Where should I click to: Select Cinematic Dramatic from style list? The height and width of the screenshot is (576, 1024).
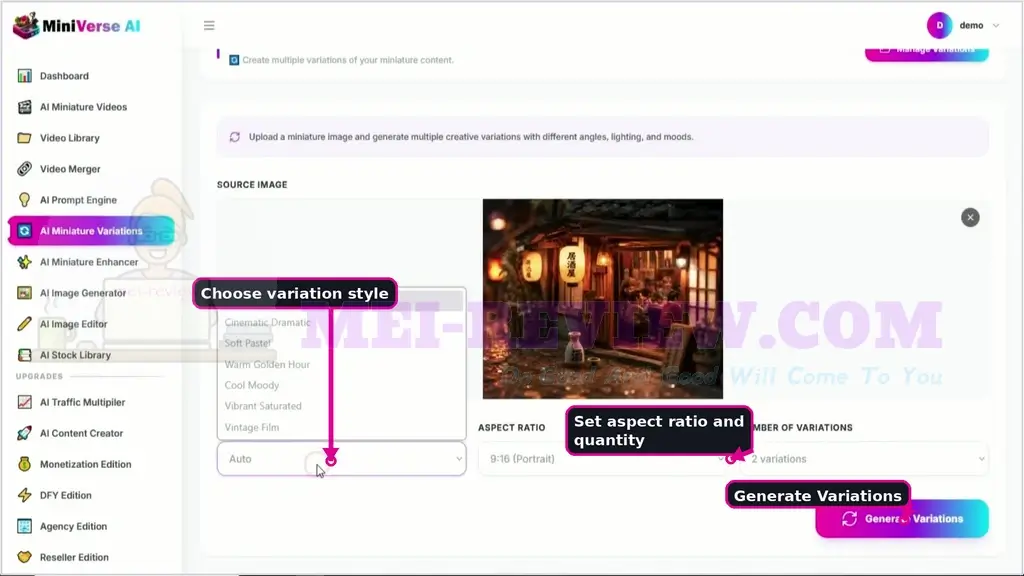point(268,323)
